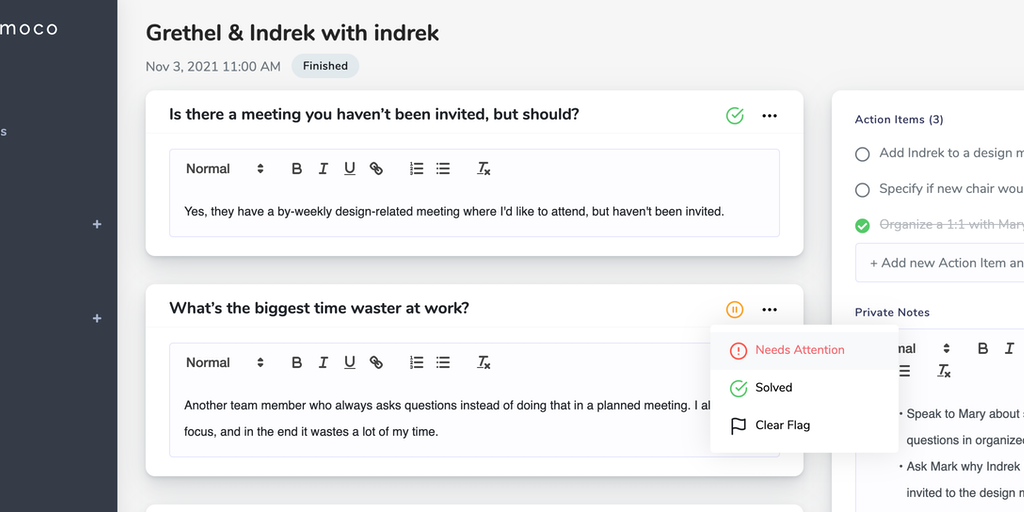
Task: Select 'Solved' from flag menu
Action: [x=773, y=388]
